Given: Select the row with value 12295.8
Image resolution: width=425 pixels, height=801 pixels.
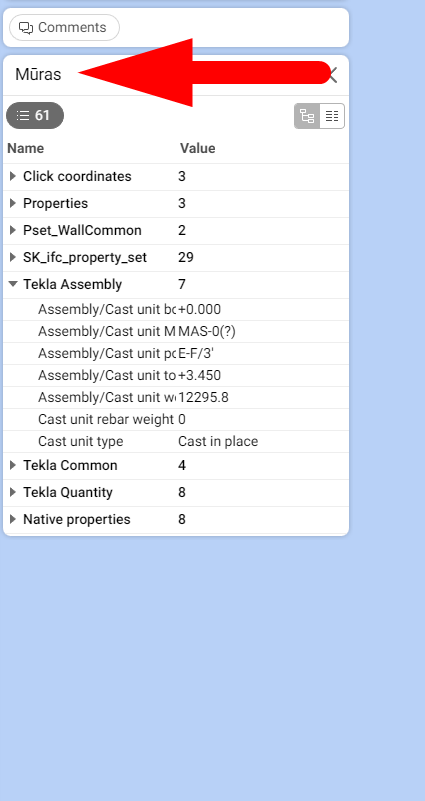Looking at the screenshot, I should (176, 397).
